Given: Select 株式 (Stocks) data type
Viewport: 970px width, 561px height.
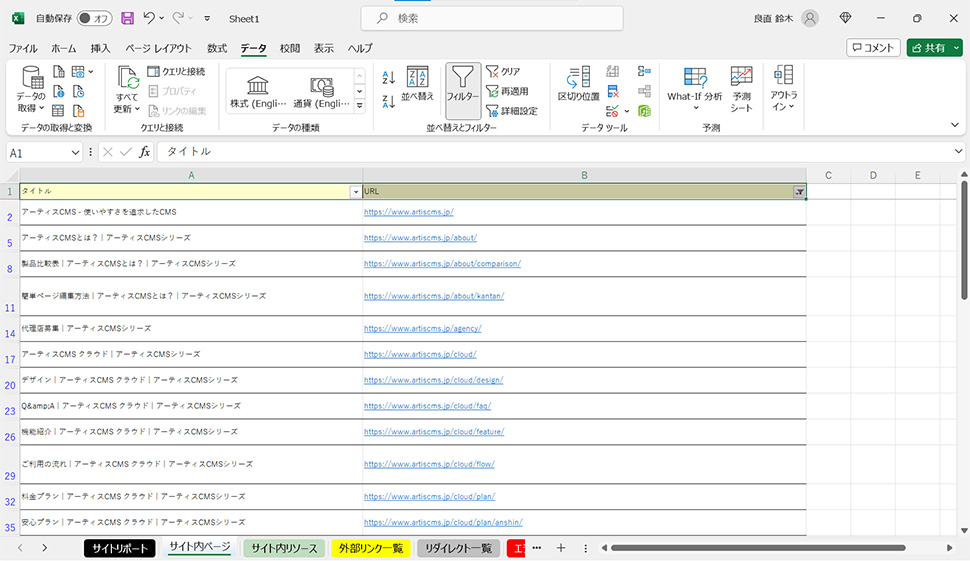Looking at the screenshot, I should click(x=258, y=92).
